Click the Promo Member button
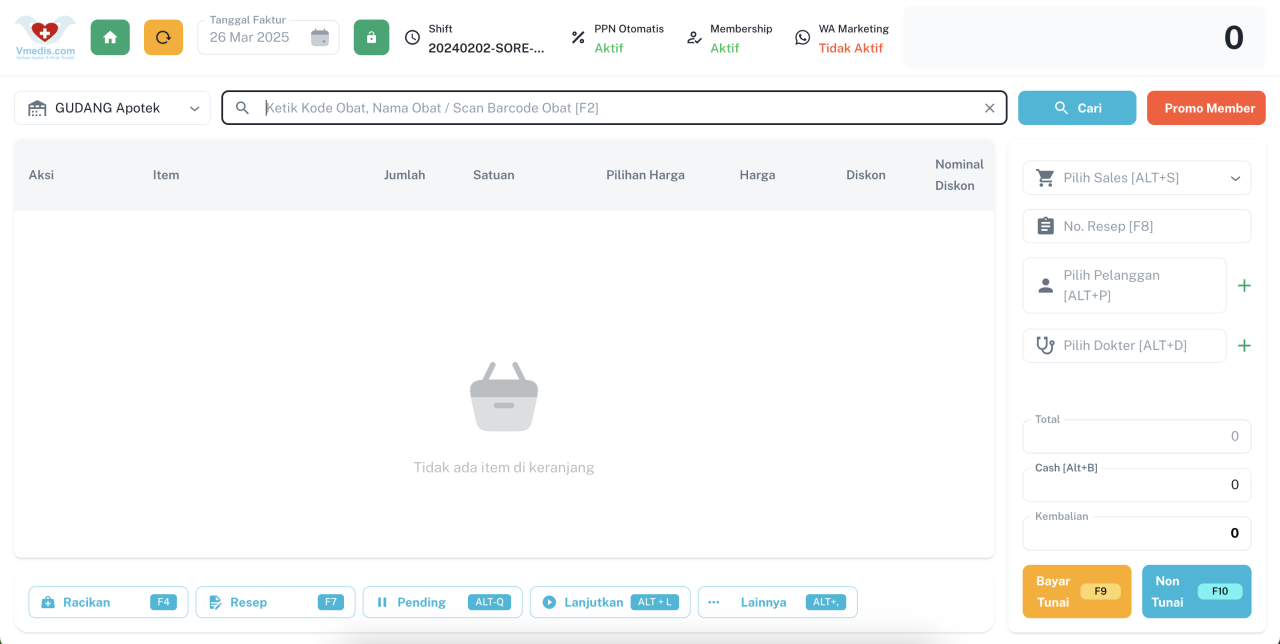The height and width of the screenshot is (644, 1280). click(1206, 108)
